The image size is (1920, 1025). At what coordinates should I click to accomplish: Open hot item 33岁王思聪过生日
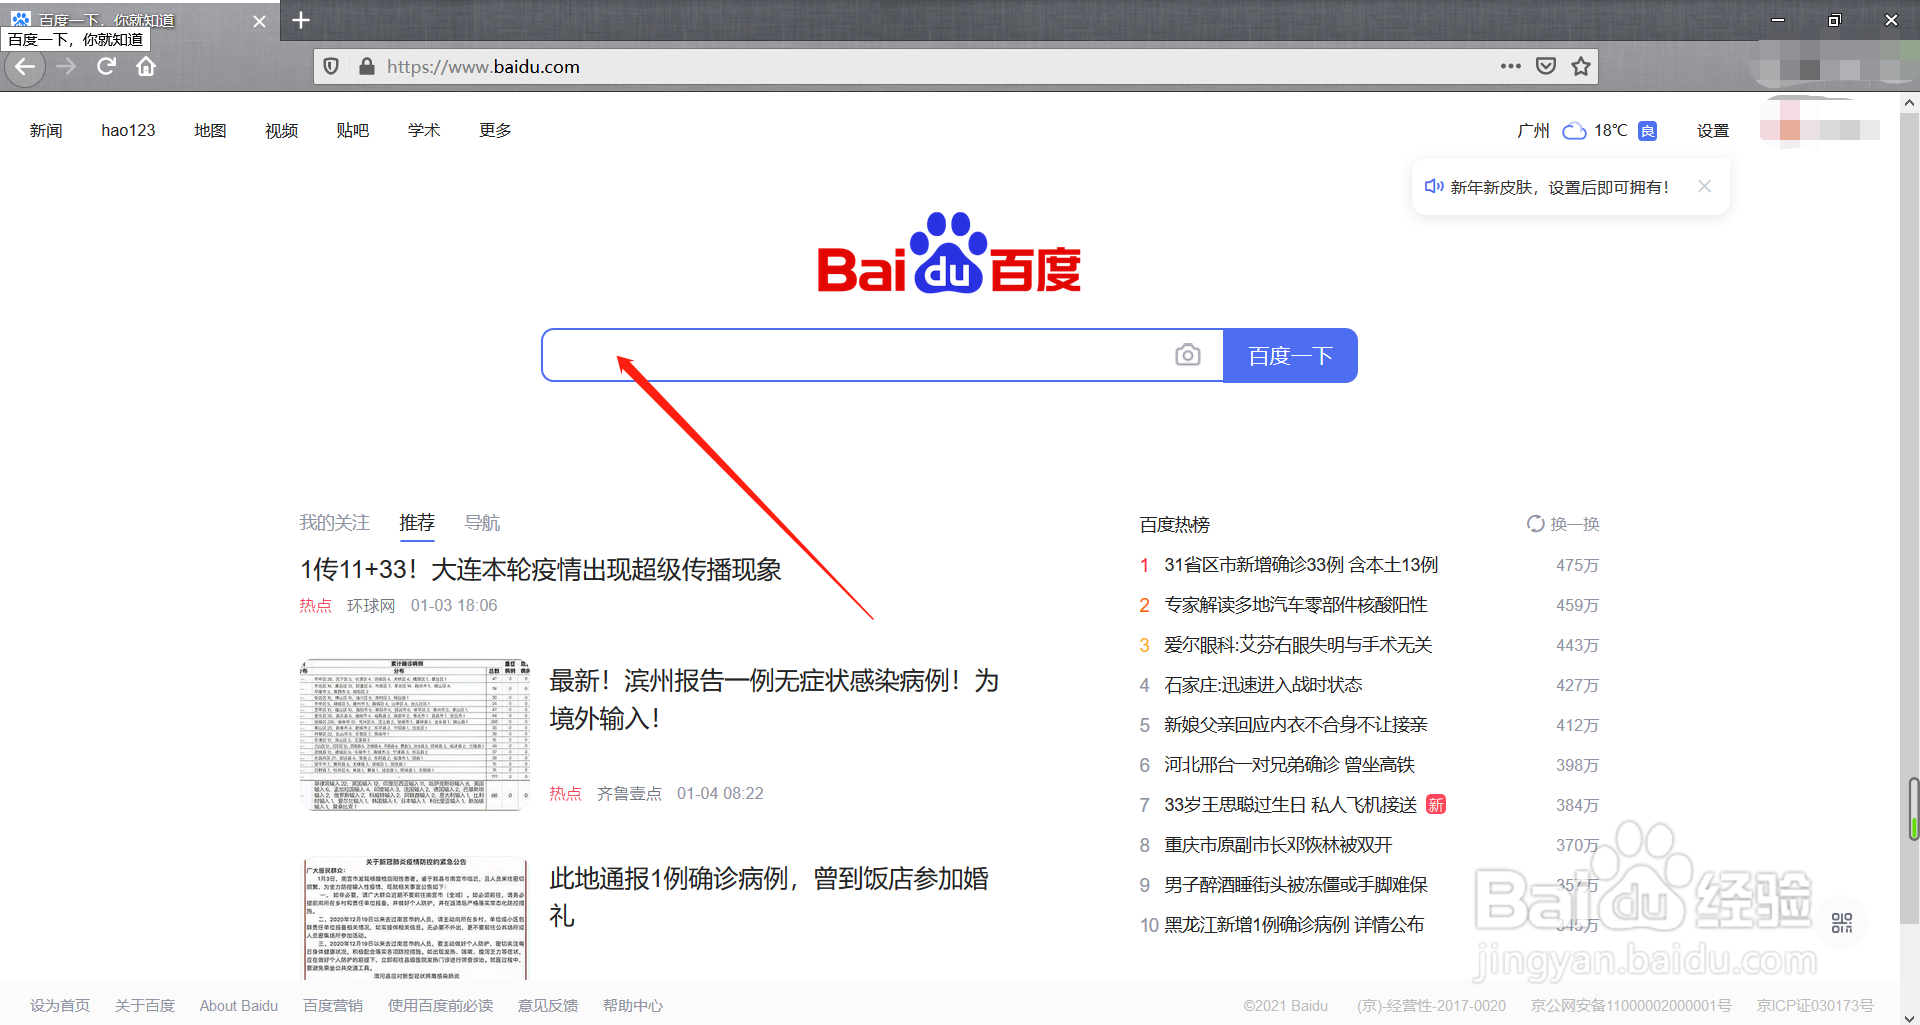pos(1290,805)
